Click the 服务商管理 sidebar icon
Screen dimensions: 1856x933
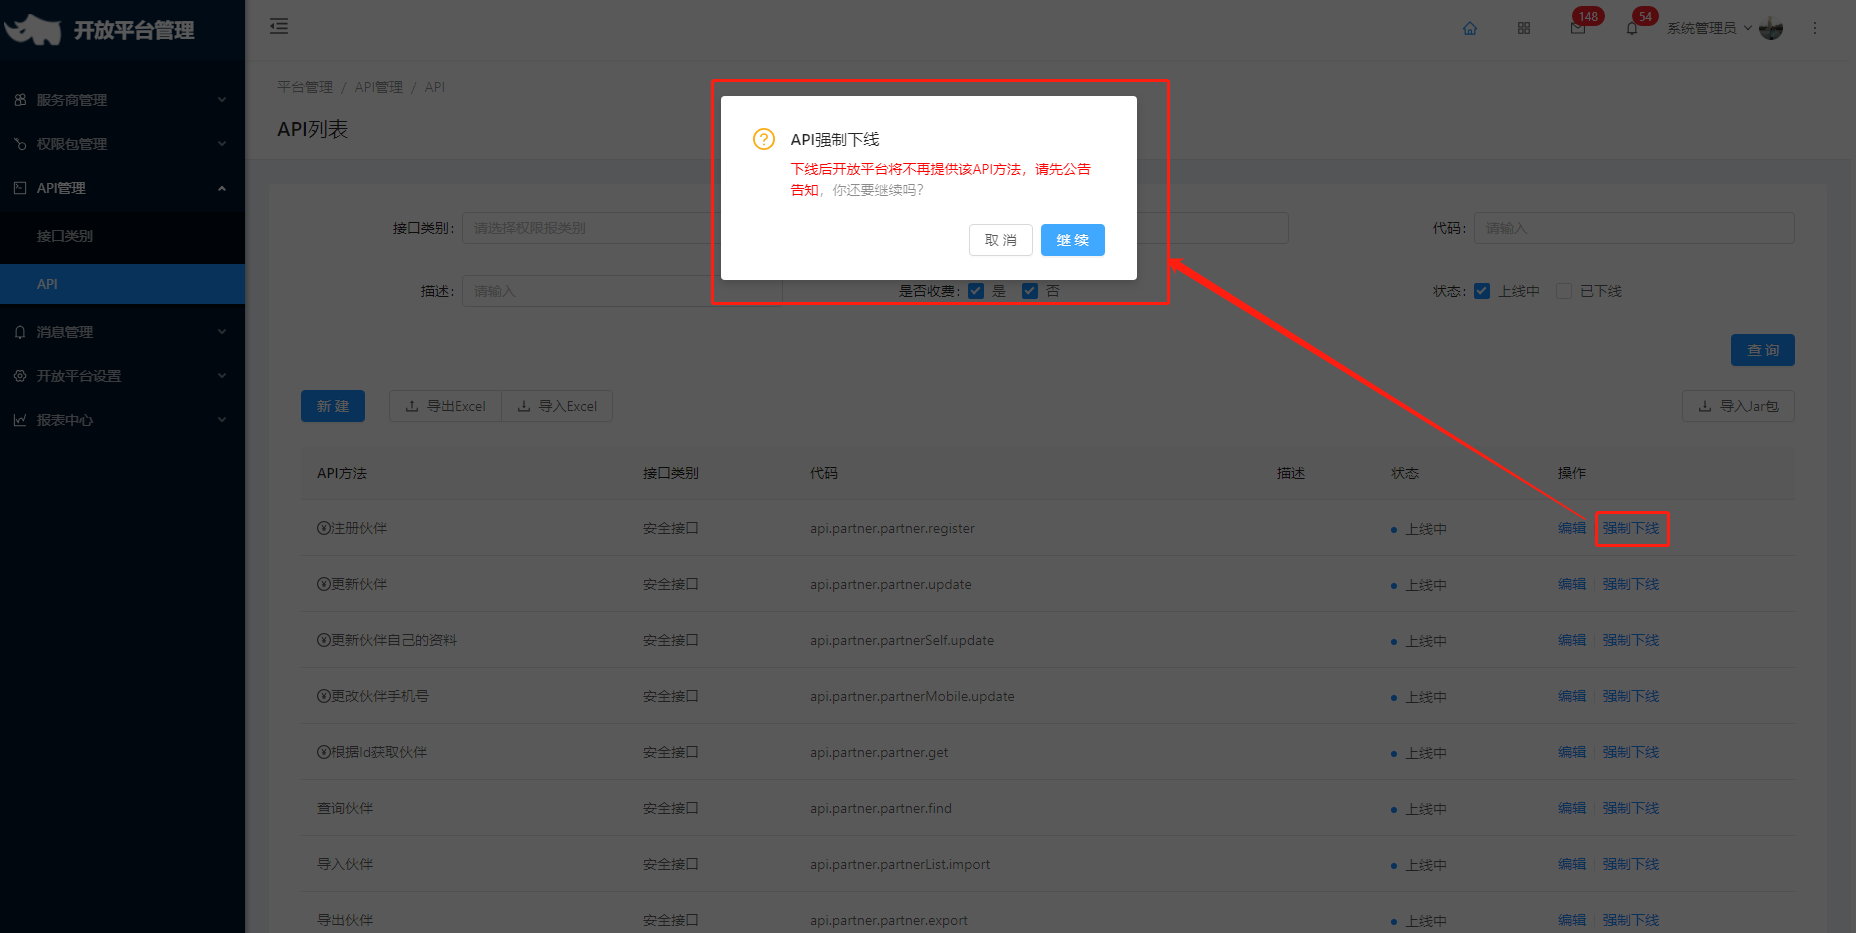[20, 100]
